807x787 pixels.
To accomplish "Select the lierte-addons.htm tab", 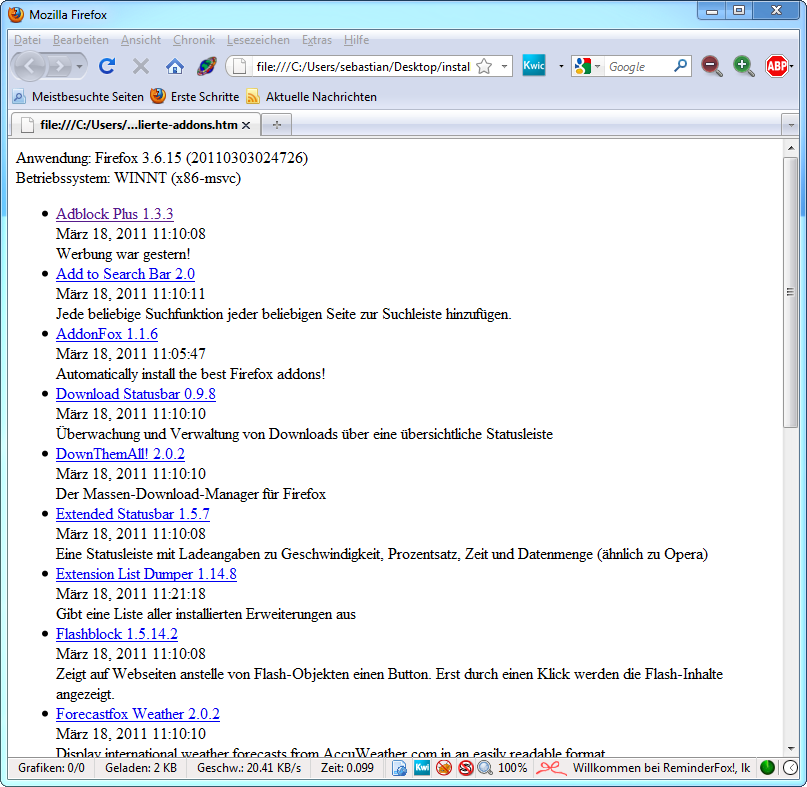I will pyautogui.click(x=136, y=125).
